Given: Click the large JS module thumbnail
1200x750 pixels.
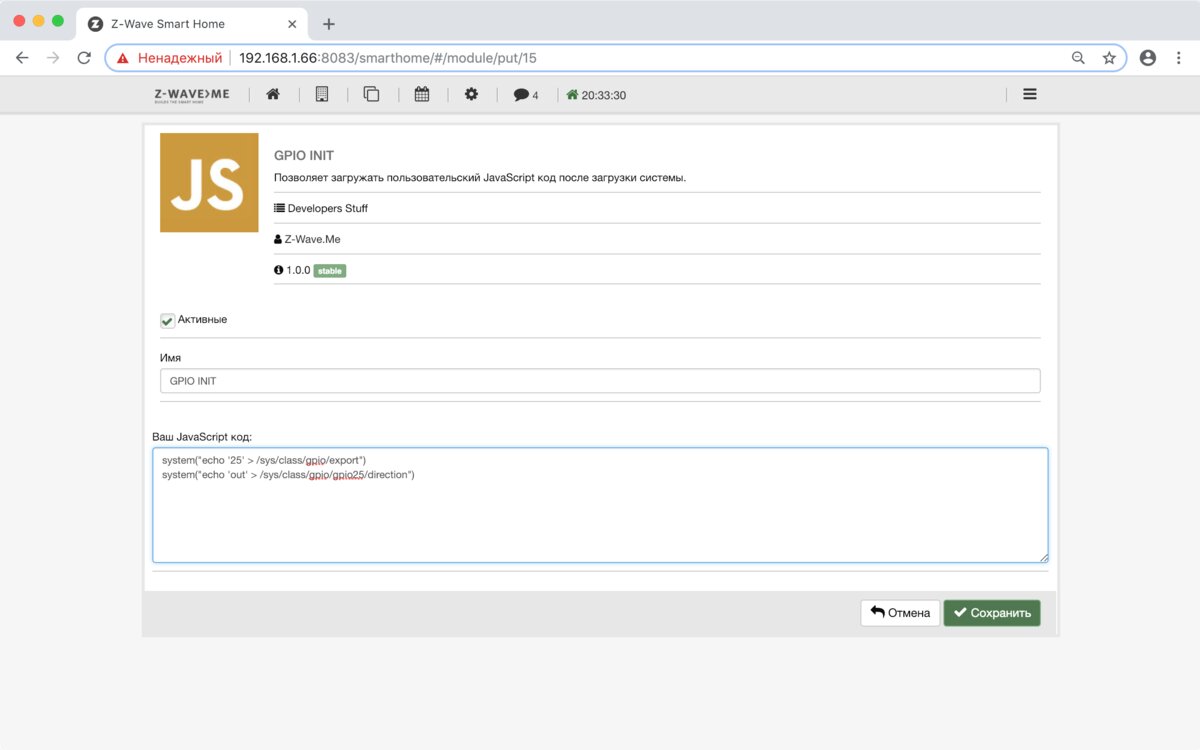Looking at the screenshot, I should (209, 183).
